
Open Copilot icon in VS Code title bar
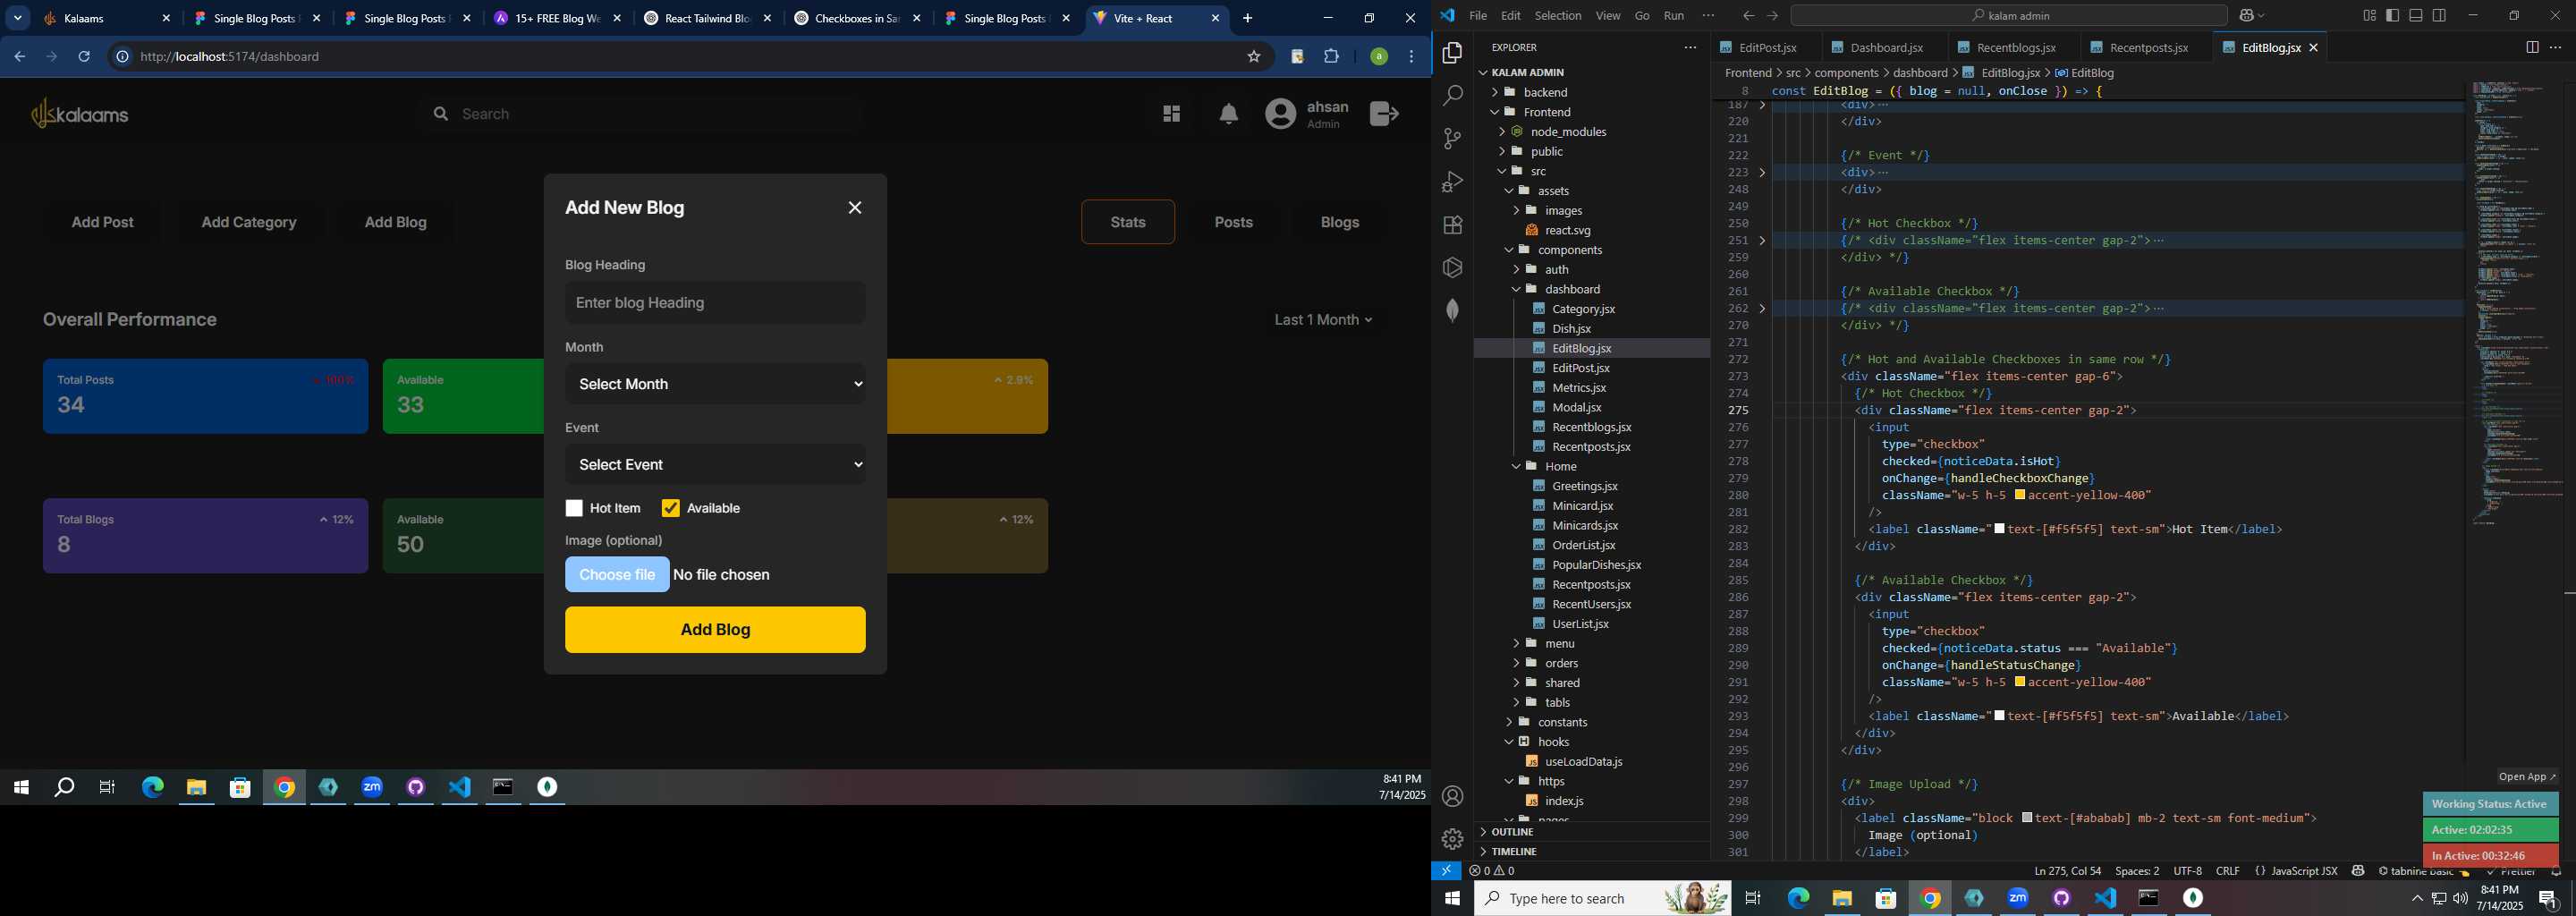point(2246,16)
